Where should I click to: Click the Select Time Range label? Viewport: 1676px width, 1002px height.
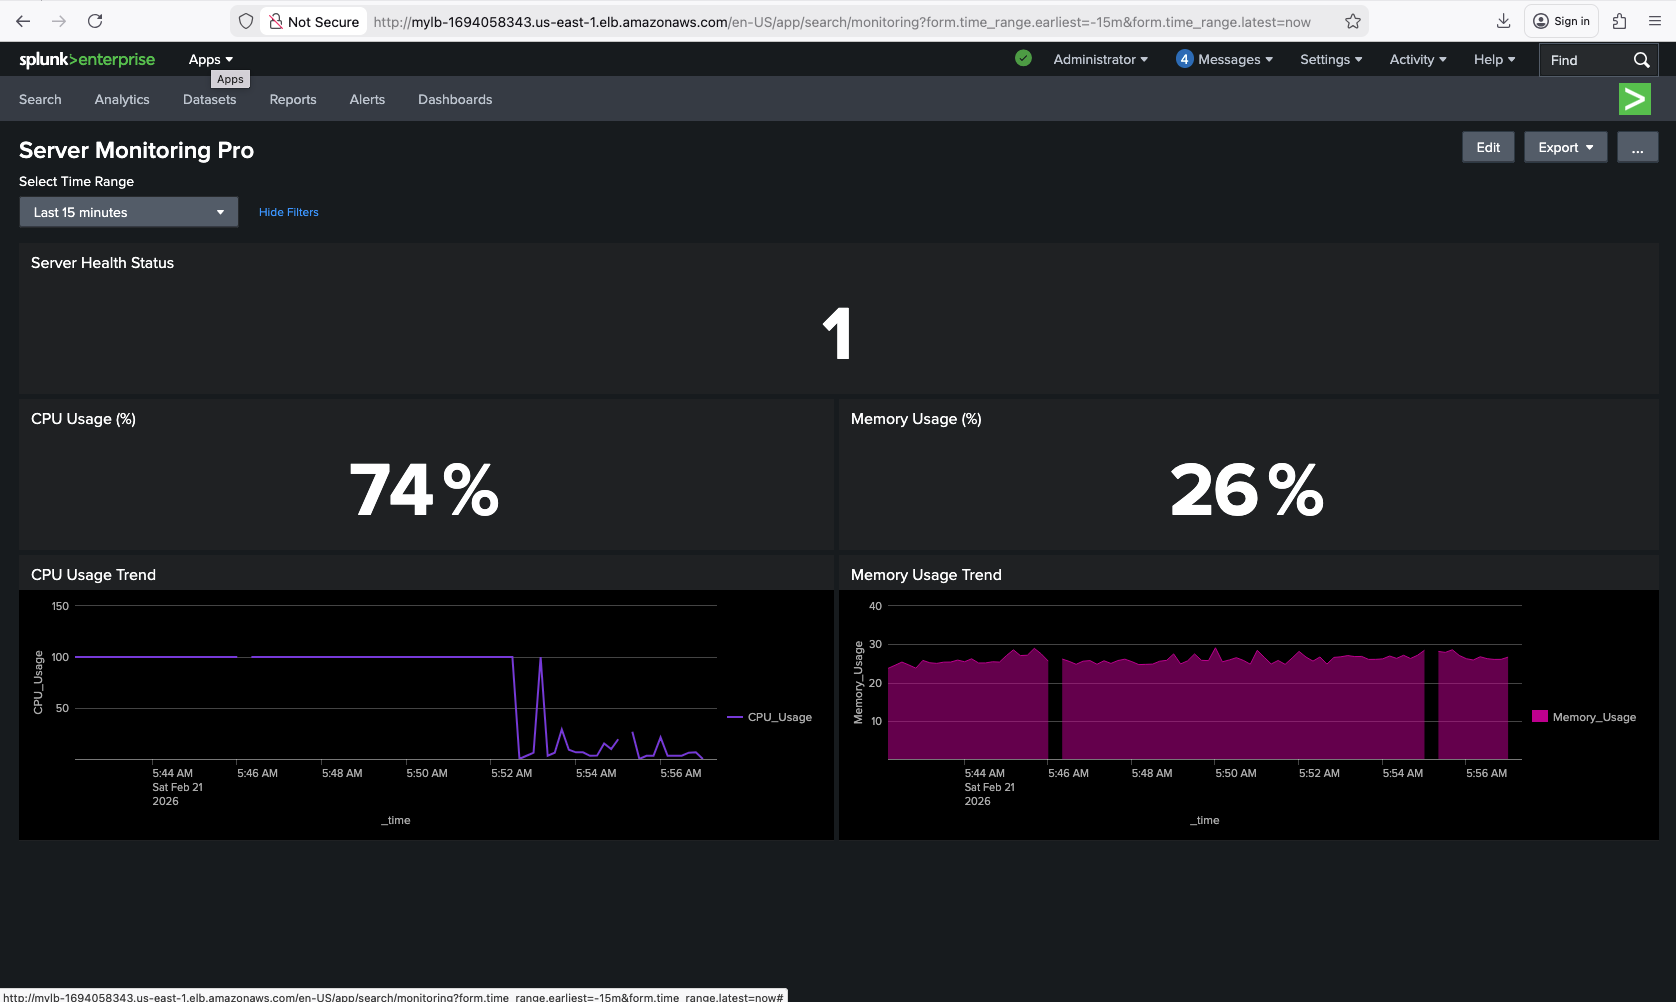pyautogui.click(x=76, y=181)
